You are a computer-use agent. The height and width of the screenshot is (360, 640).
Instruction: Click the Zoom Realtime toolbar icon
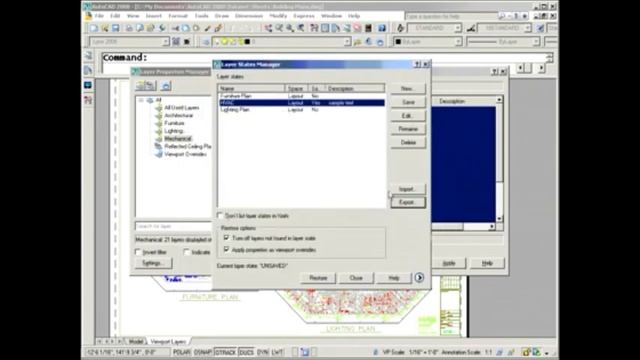[279, 28]
